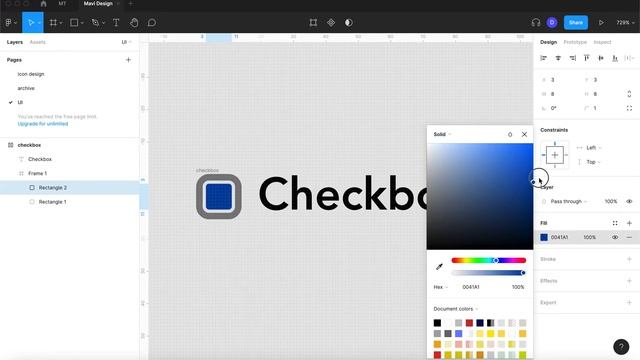Add an export setting with plus

[629, 302]
